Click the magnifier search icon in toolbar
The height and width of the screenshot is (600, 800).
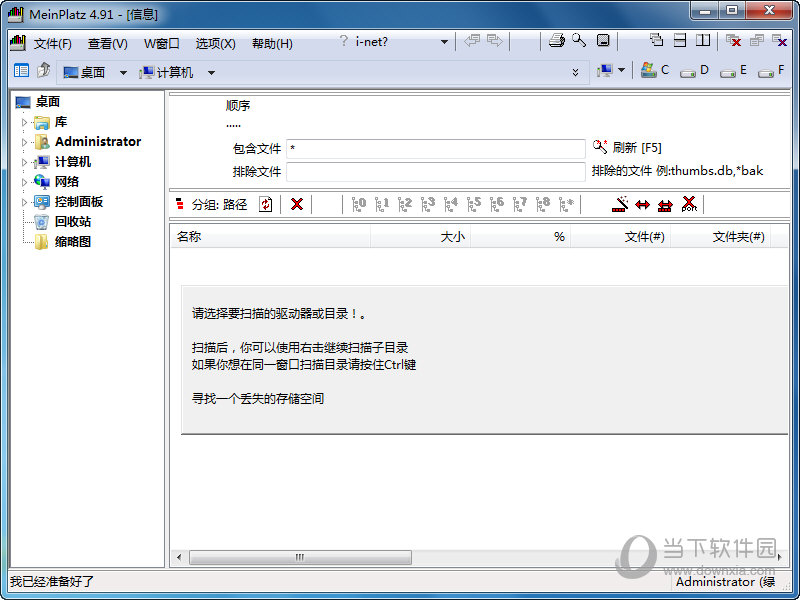pos(579,40)
